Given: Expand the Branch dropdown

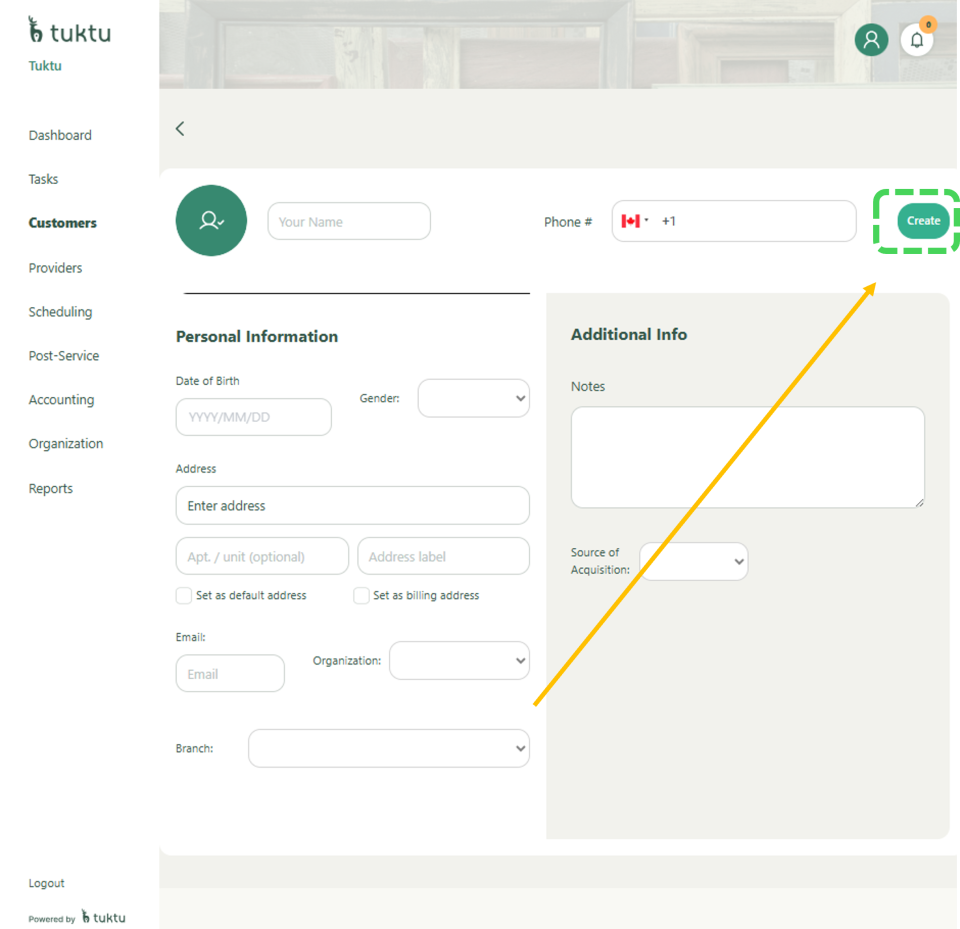Looking at the screenshot, I should (x=388, y=748).
